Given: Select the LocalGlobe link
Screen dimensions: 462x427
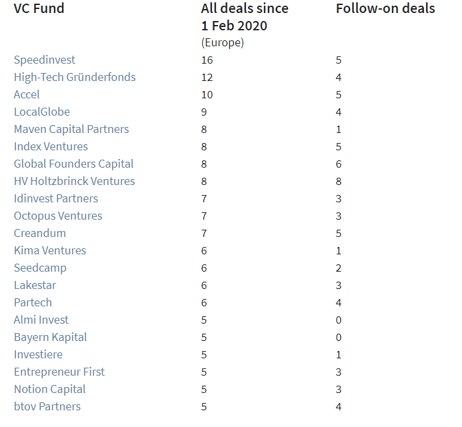Looking at the screenshot, I should (42, 112).
